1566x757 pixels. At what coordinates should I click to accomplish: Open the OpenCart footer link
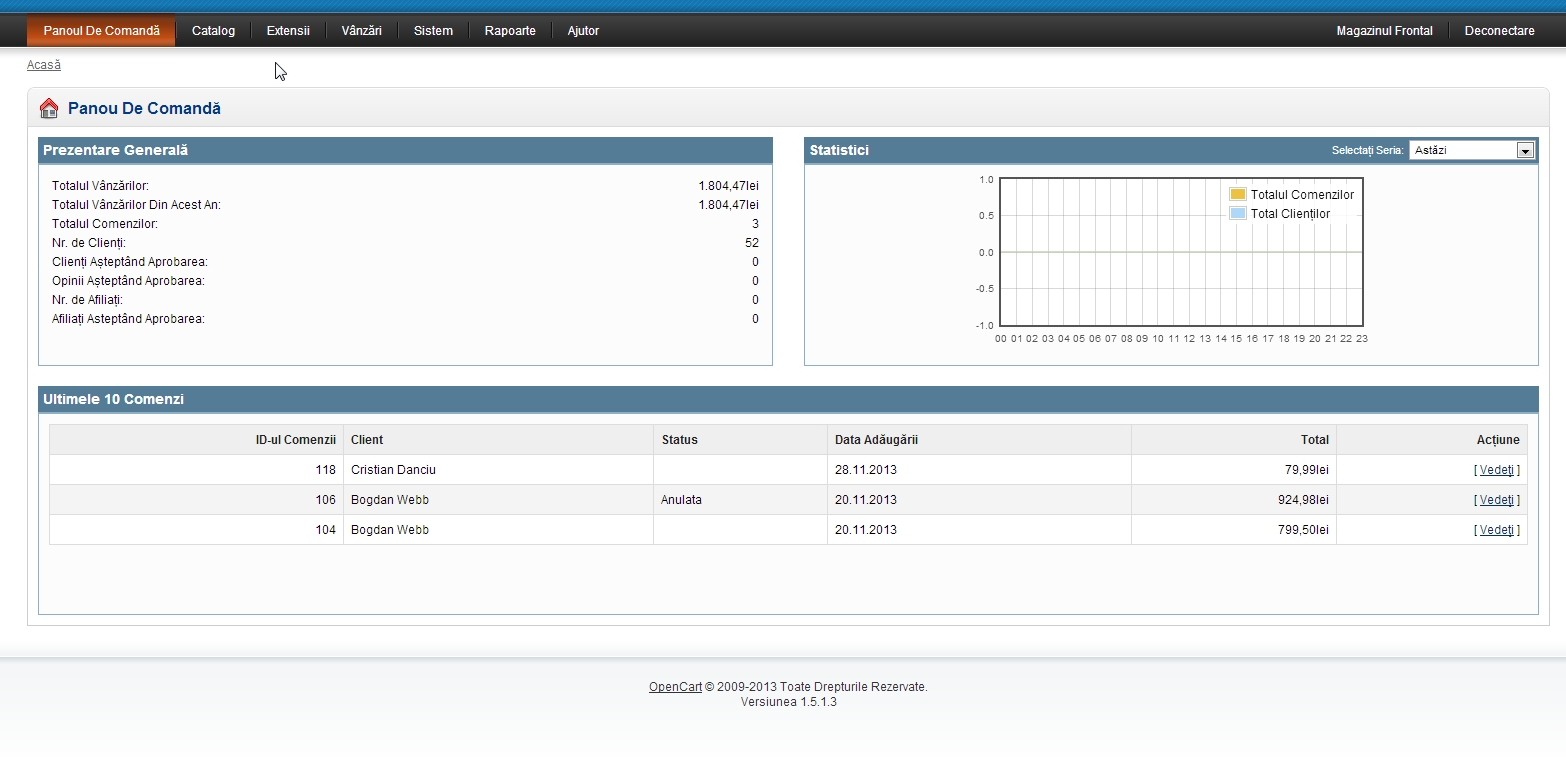pos(675,687)
